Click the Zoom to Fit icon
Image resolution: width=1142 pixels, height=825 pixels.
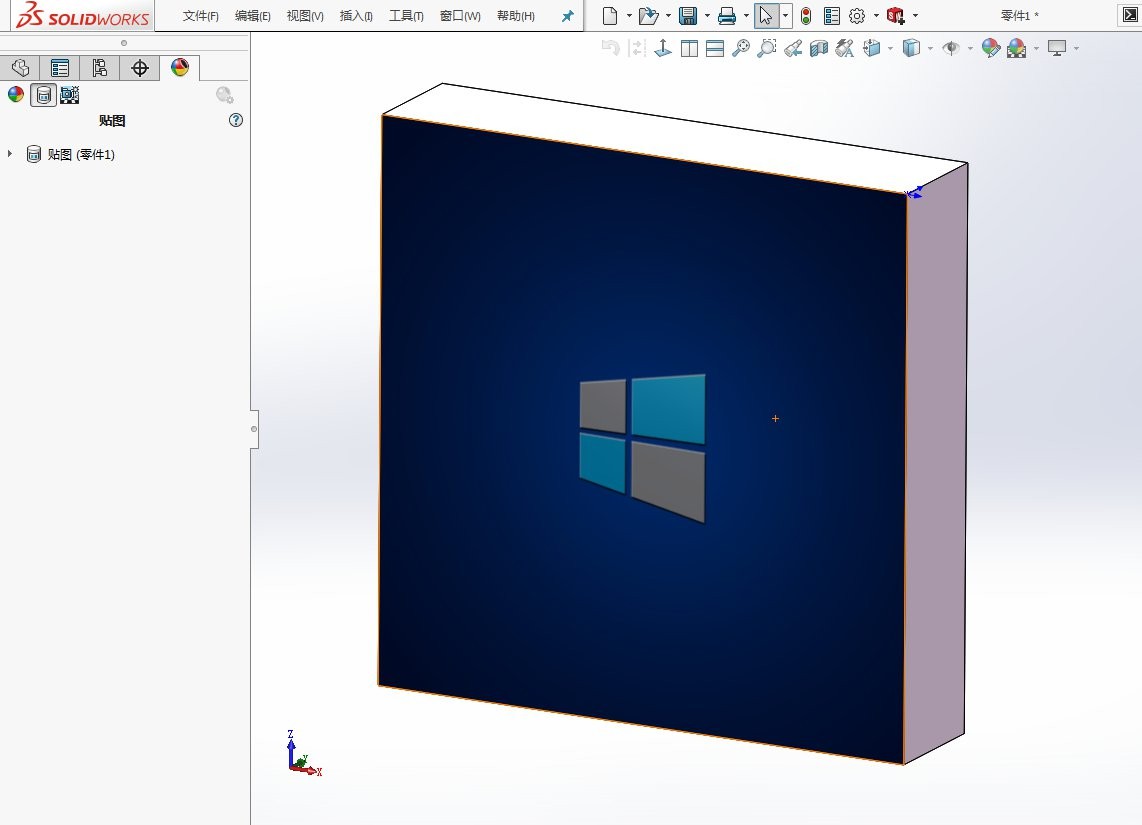tap(741, 48)
